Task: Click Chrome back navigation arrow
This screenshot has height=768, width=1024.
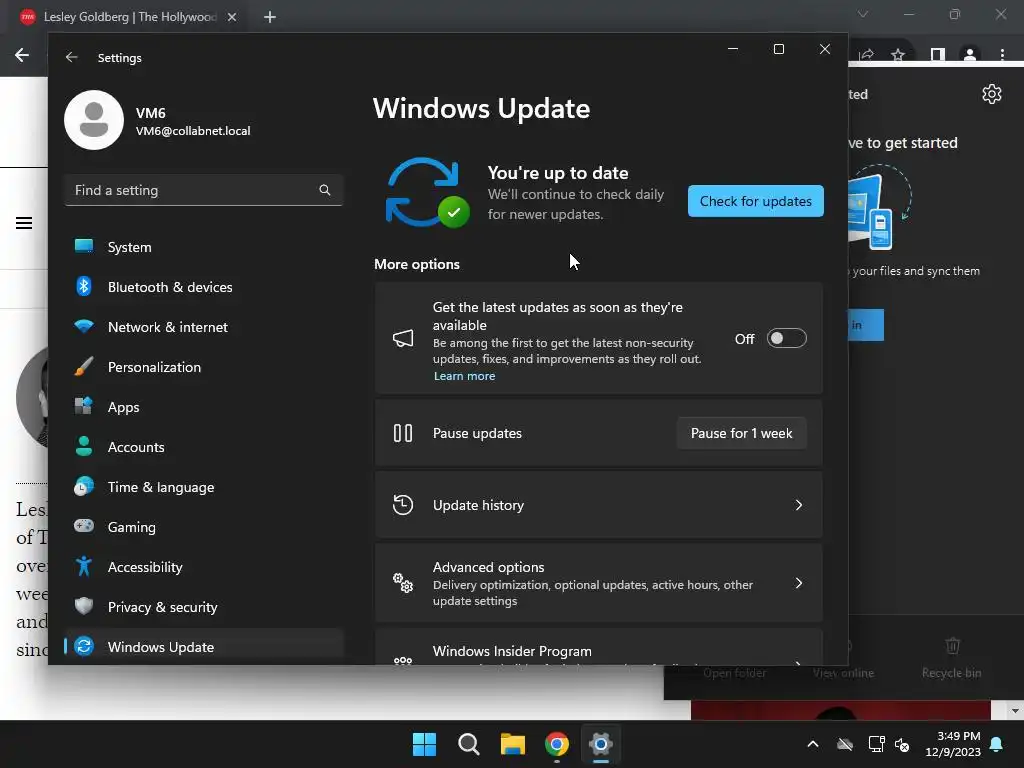Action: 22,55
